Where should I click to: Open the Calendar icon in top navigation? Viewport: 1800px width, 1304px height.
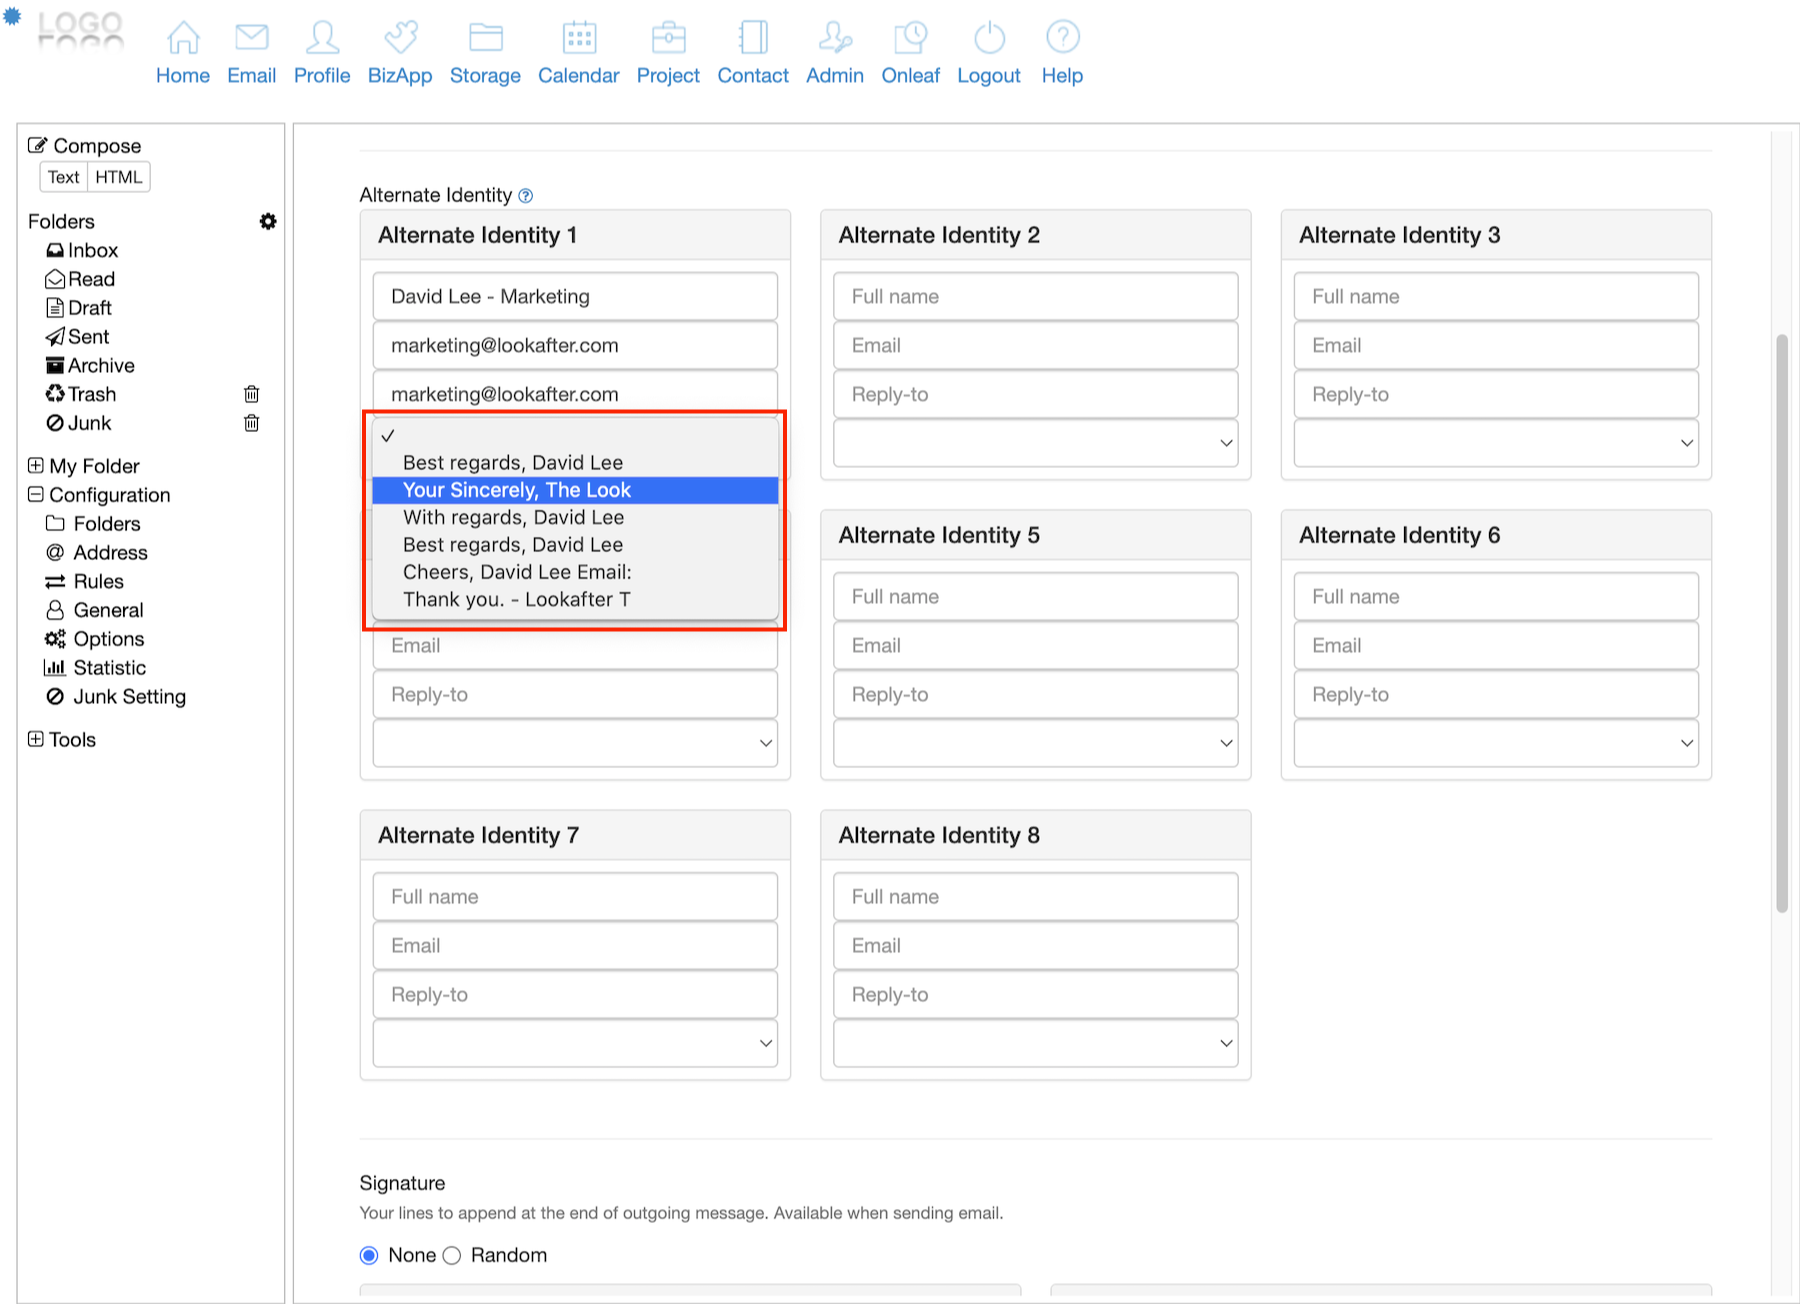click(578, 38)
